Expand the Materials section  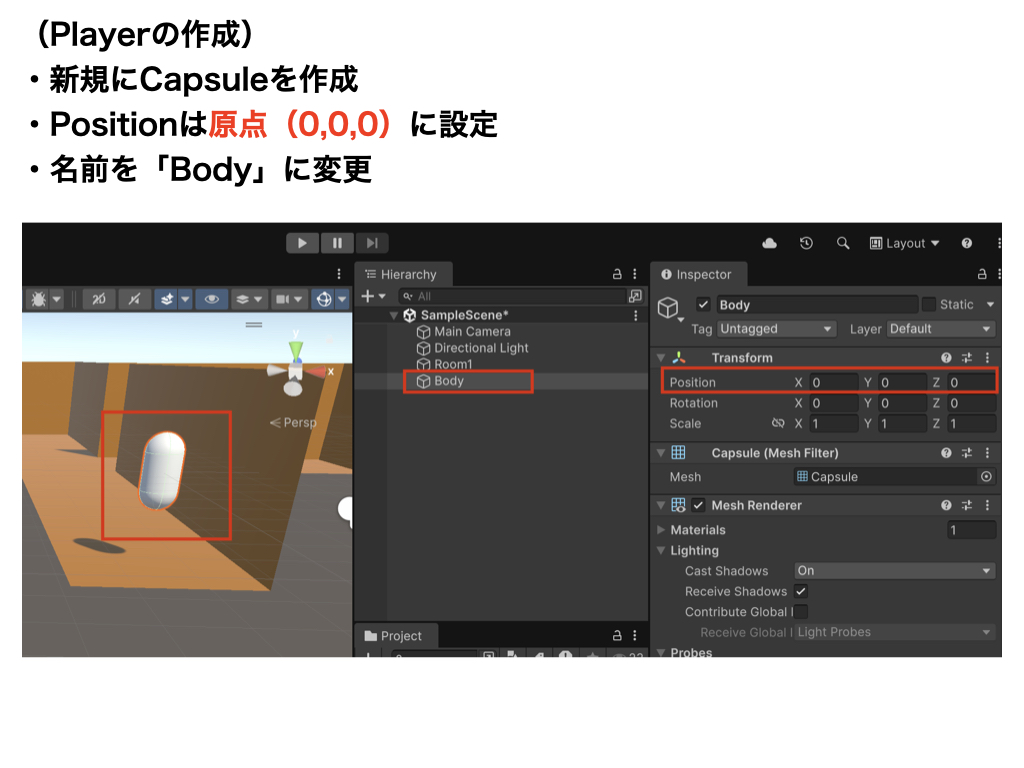point(661,530)
